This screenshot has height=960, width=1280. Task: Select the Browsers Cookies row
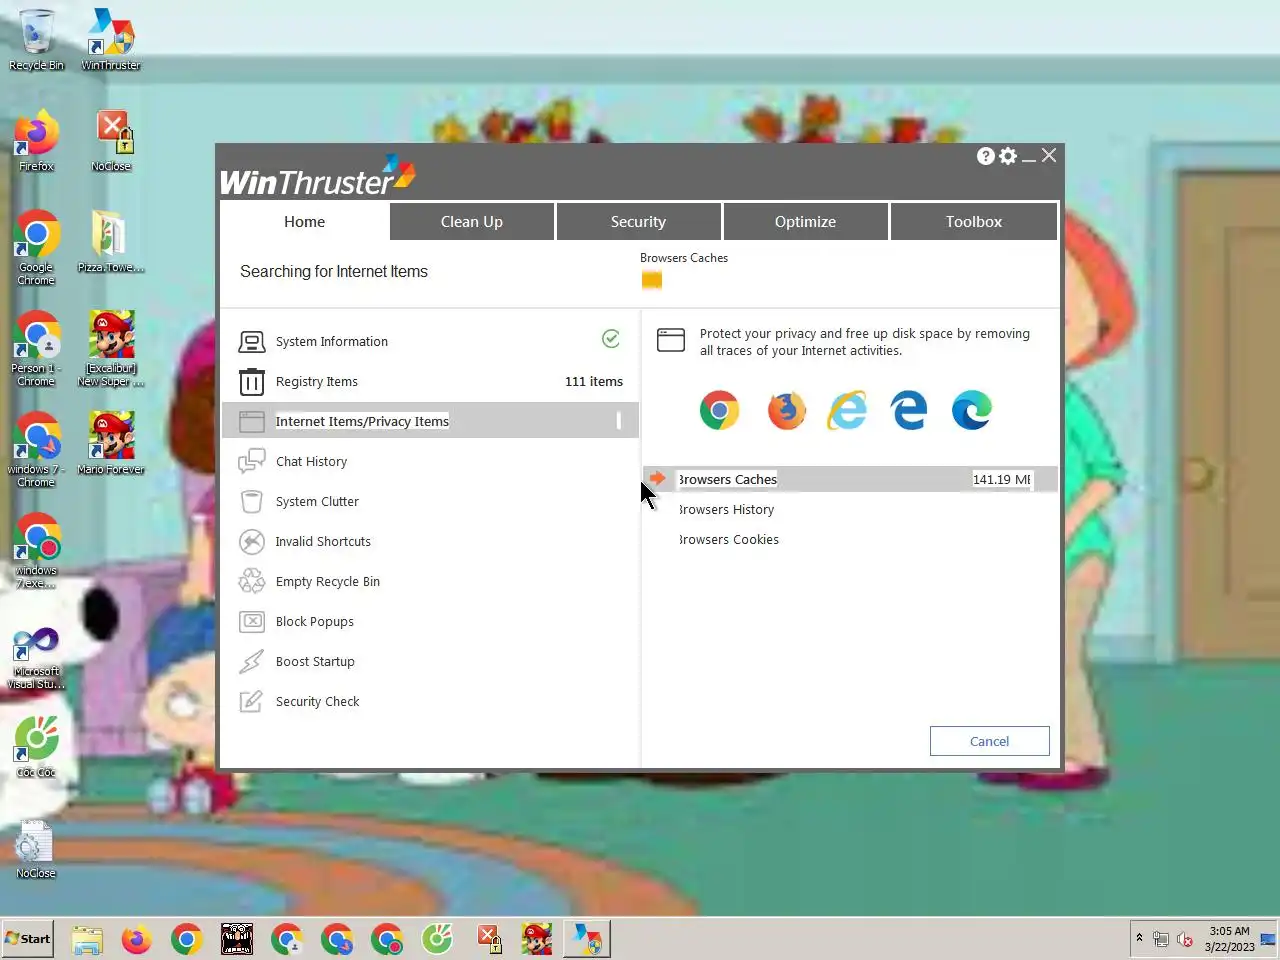(x=850, y=539)
